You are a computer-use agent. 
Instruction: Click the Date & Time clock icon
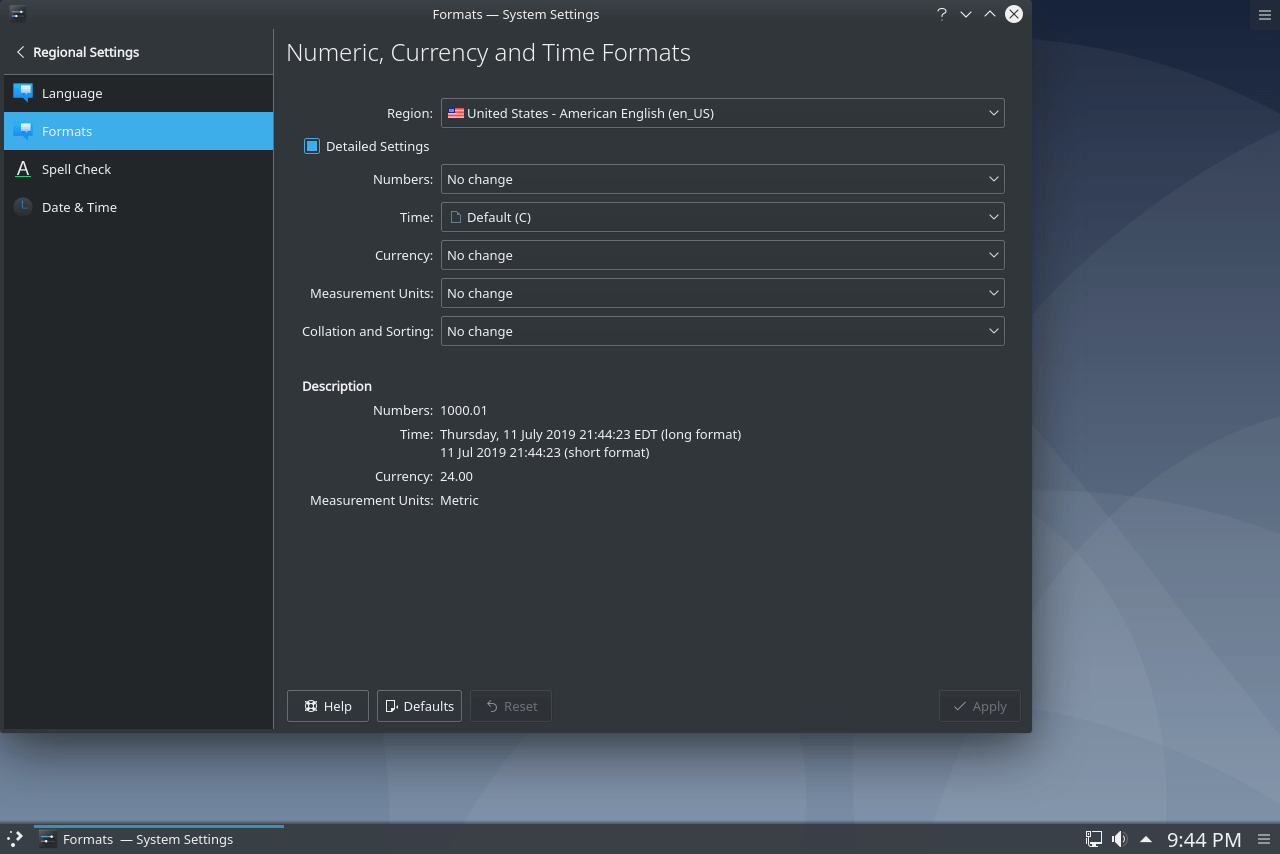[x=22, y=207]
